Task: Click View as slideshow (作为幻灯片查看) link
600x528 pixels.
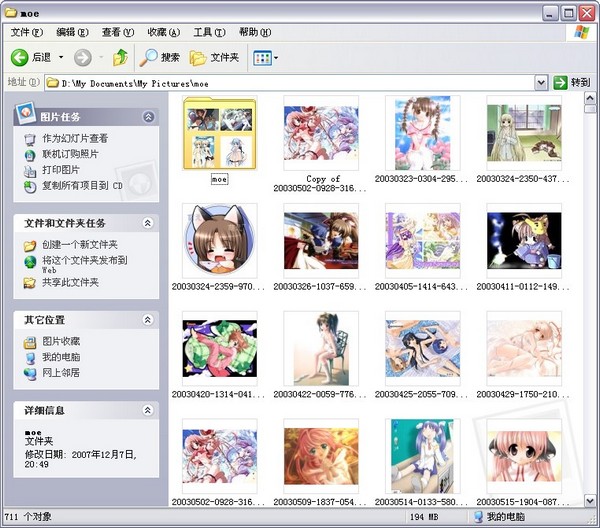Action: pos(74,139)
